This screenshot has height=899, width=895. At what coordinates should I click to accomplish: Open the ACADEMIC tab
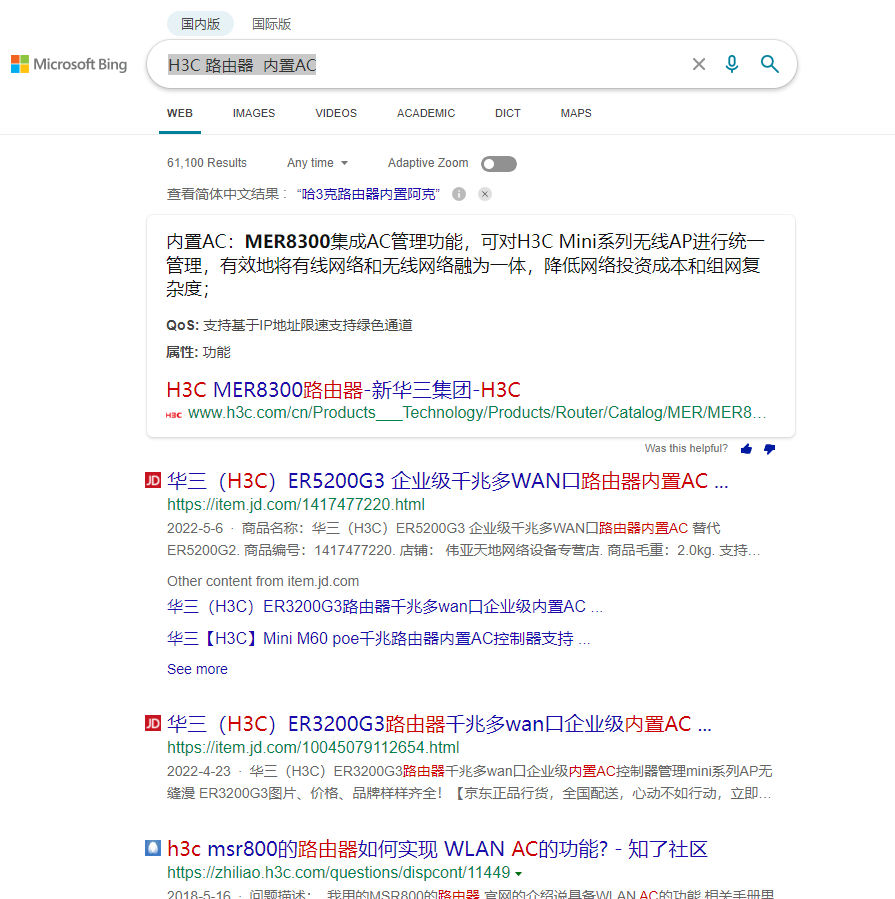426,114
